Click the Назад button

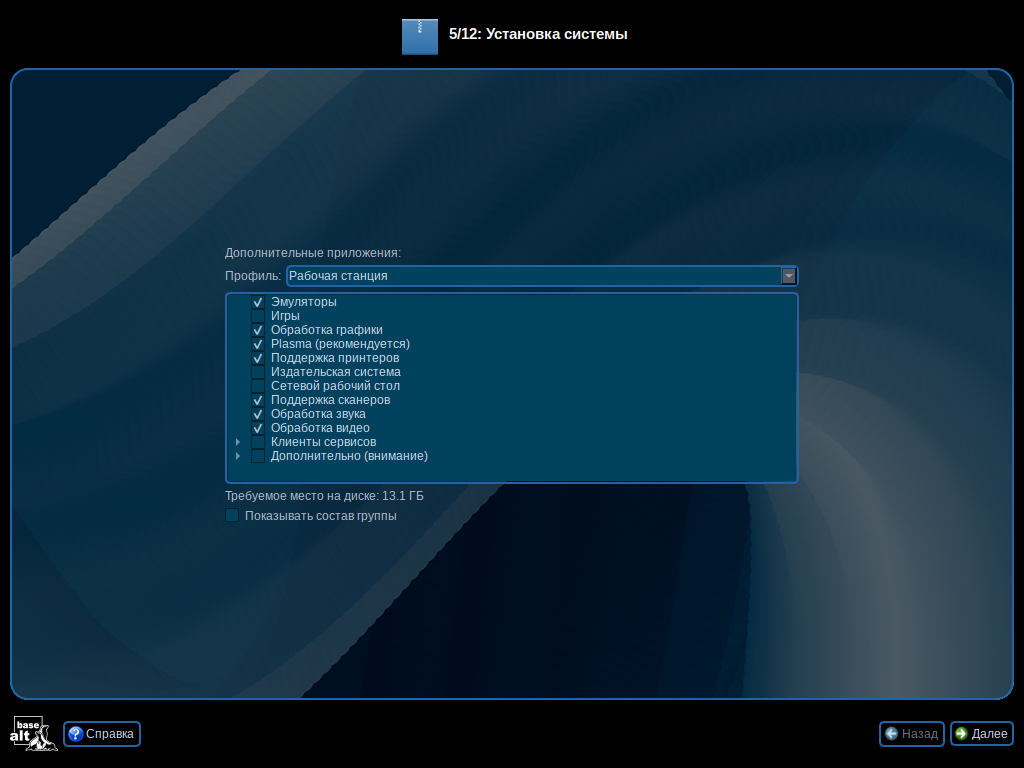click(x=911, y=733)
